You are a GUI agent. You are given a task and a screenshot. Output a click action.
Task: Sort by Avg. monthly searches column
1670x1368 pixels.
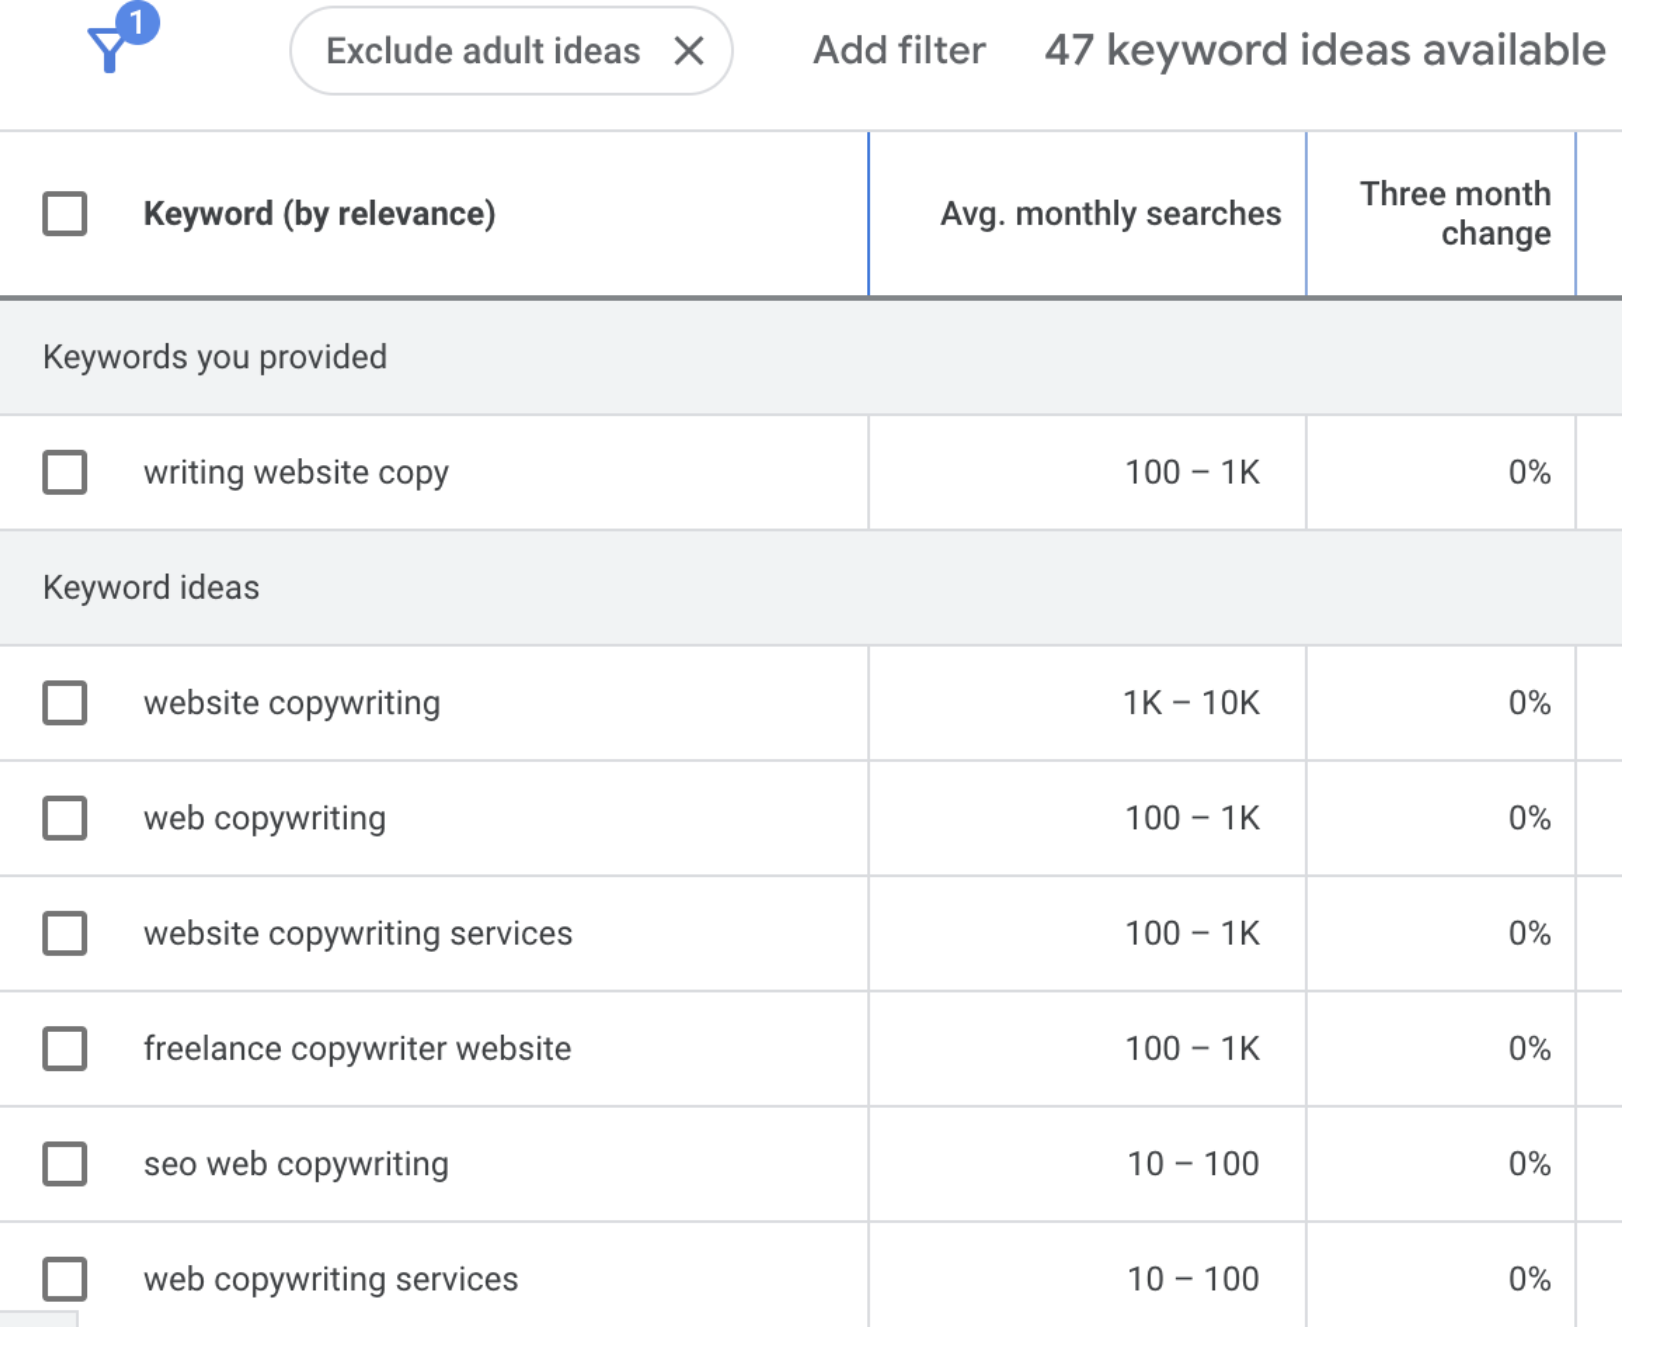[1110, 214]
